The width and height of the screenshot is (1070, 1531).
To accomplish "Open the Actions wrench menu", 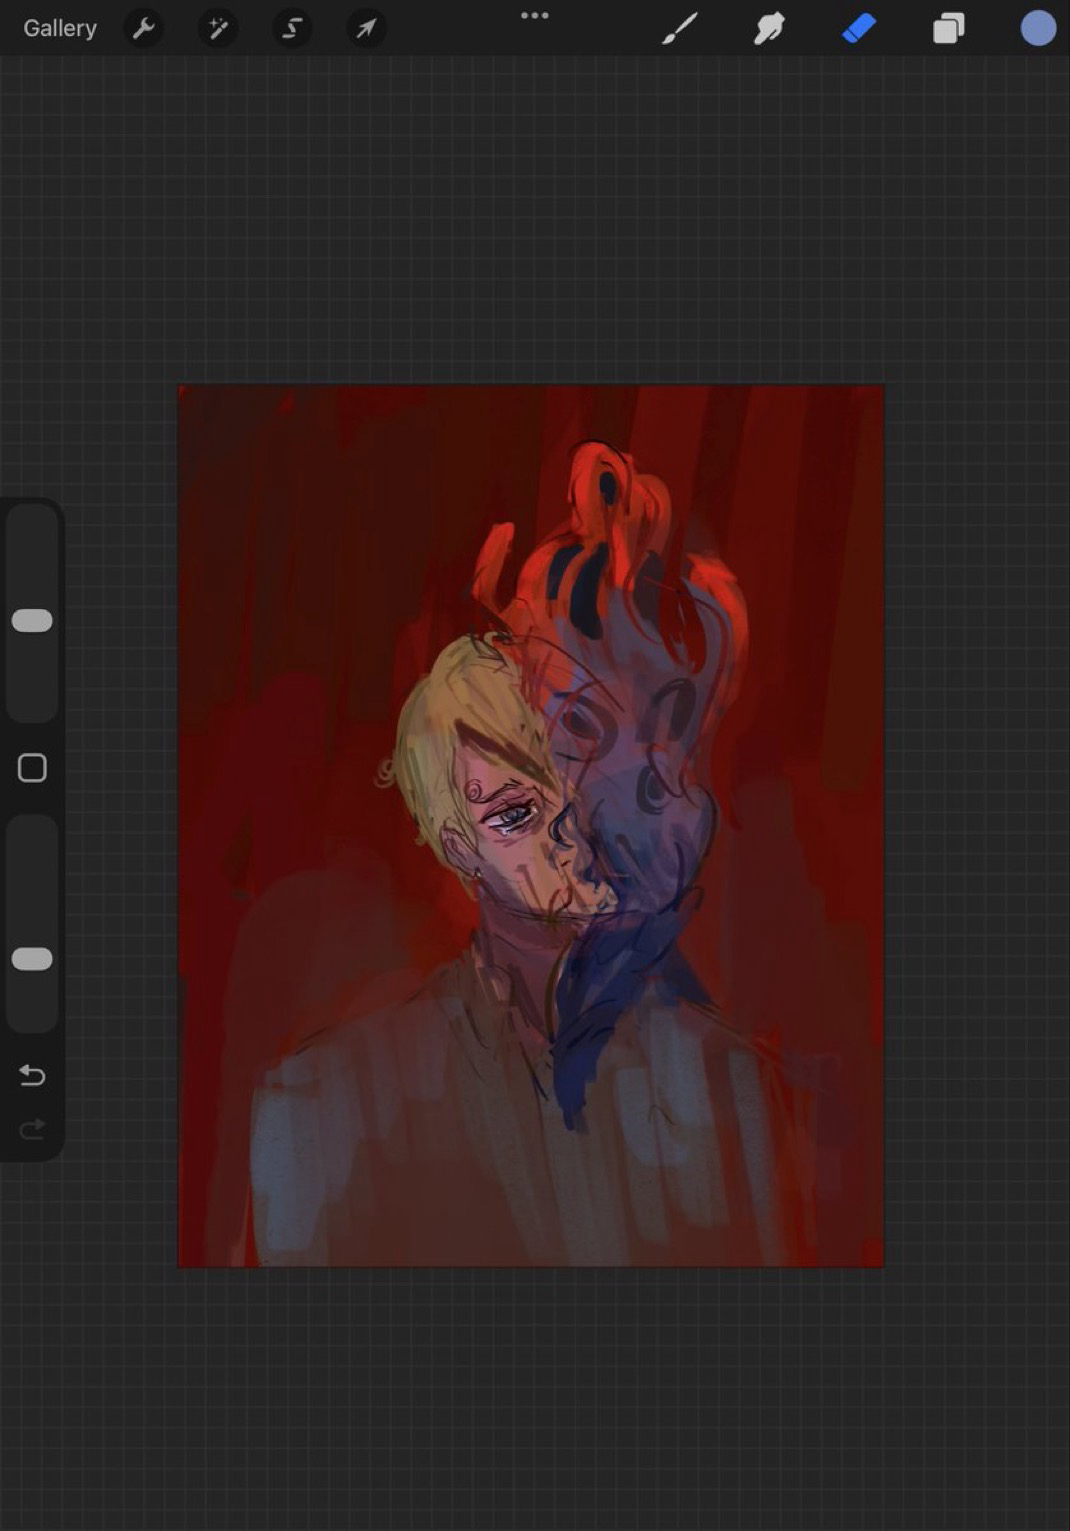I will tap(144, 28).
